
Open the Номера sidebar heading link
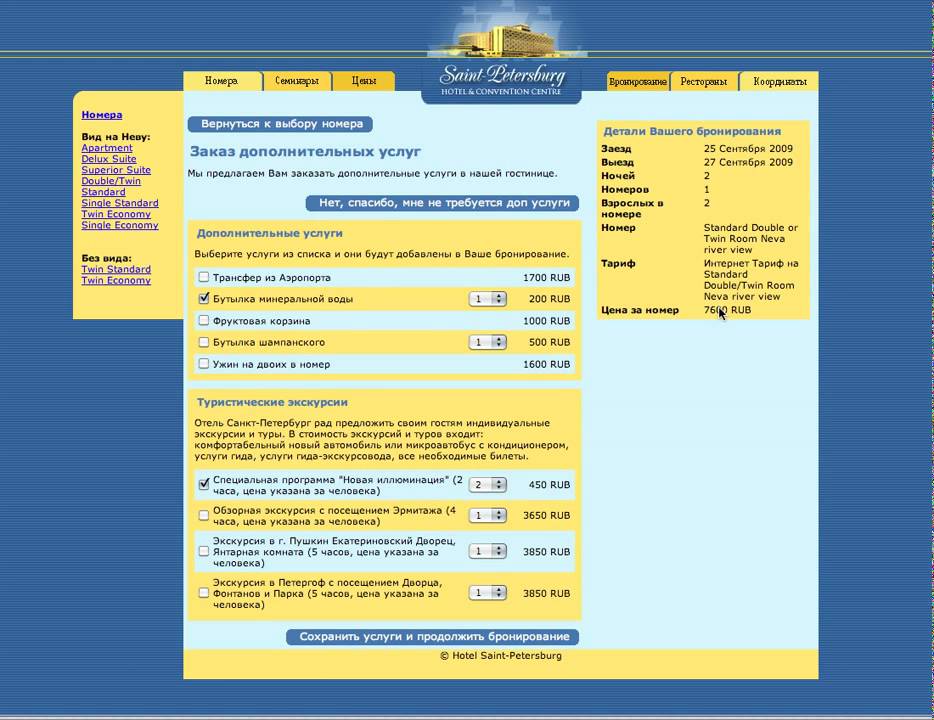pyautogui.click(x=102, y=115)
